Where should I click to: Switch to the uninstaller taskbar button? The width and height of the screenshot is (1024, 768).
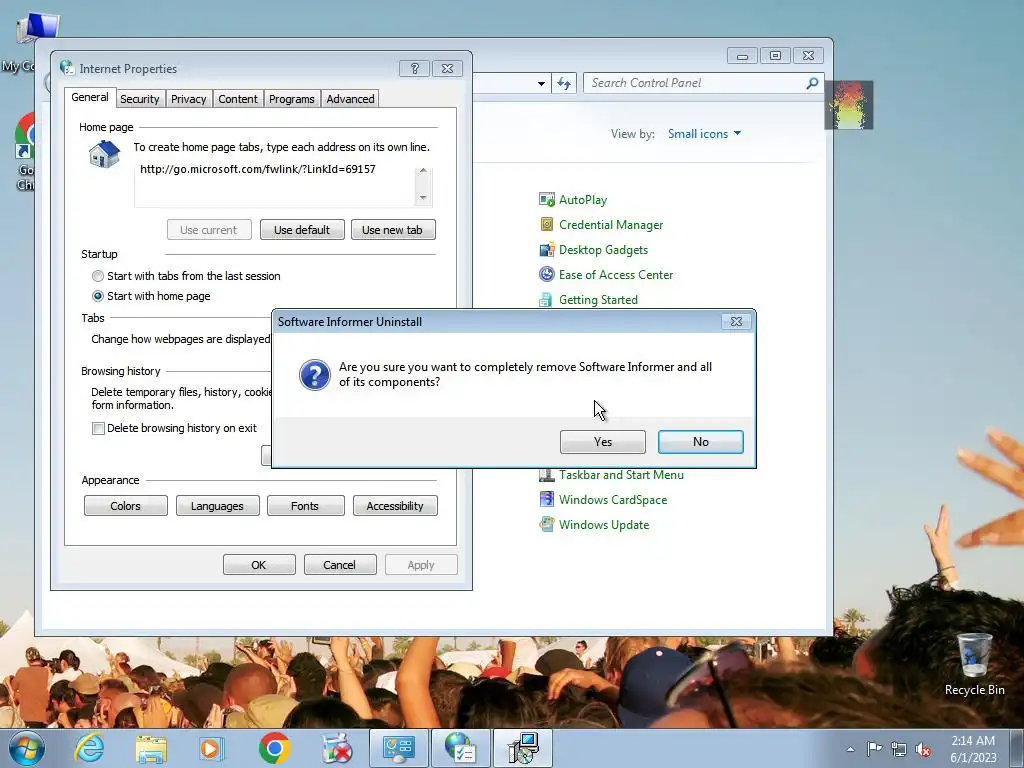[x=523, y=748]
